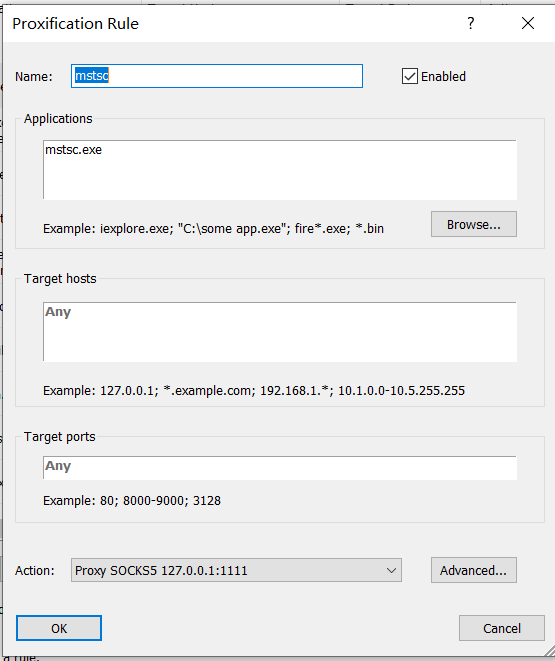Click the mstsc.exe entry text
555x661 pixels.
(74, 150)
